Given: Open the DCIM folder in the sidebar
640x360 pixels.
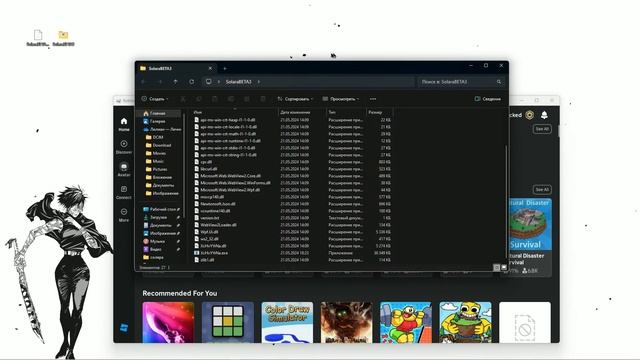Looking at the screenshot, I should (x=158, y=137).
